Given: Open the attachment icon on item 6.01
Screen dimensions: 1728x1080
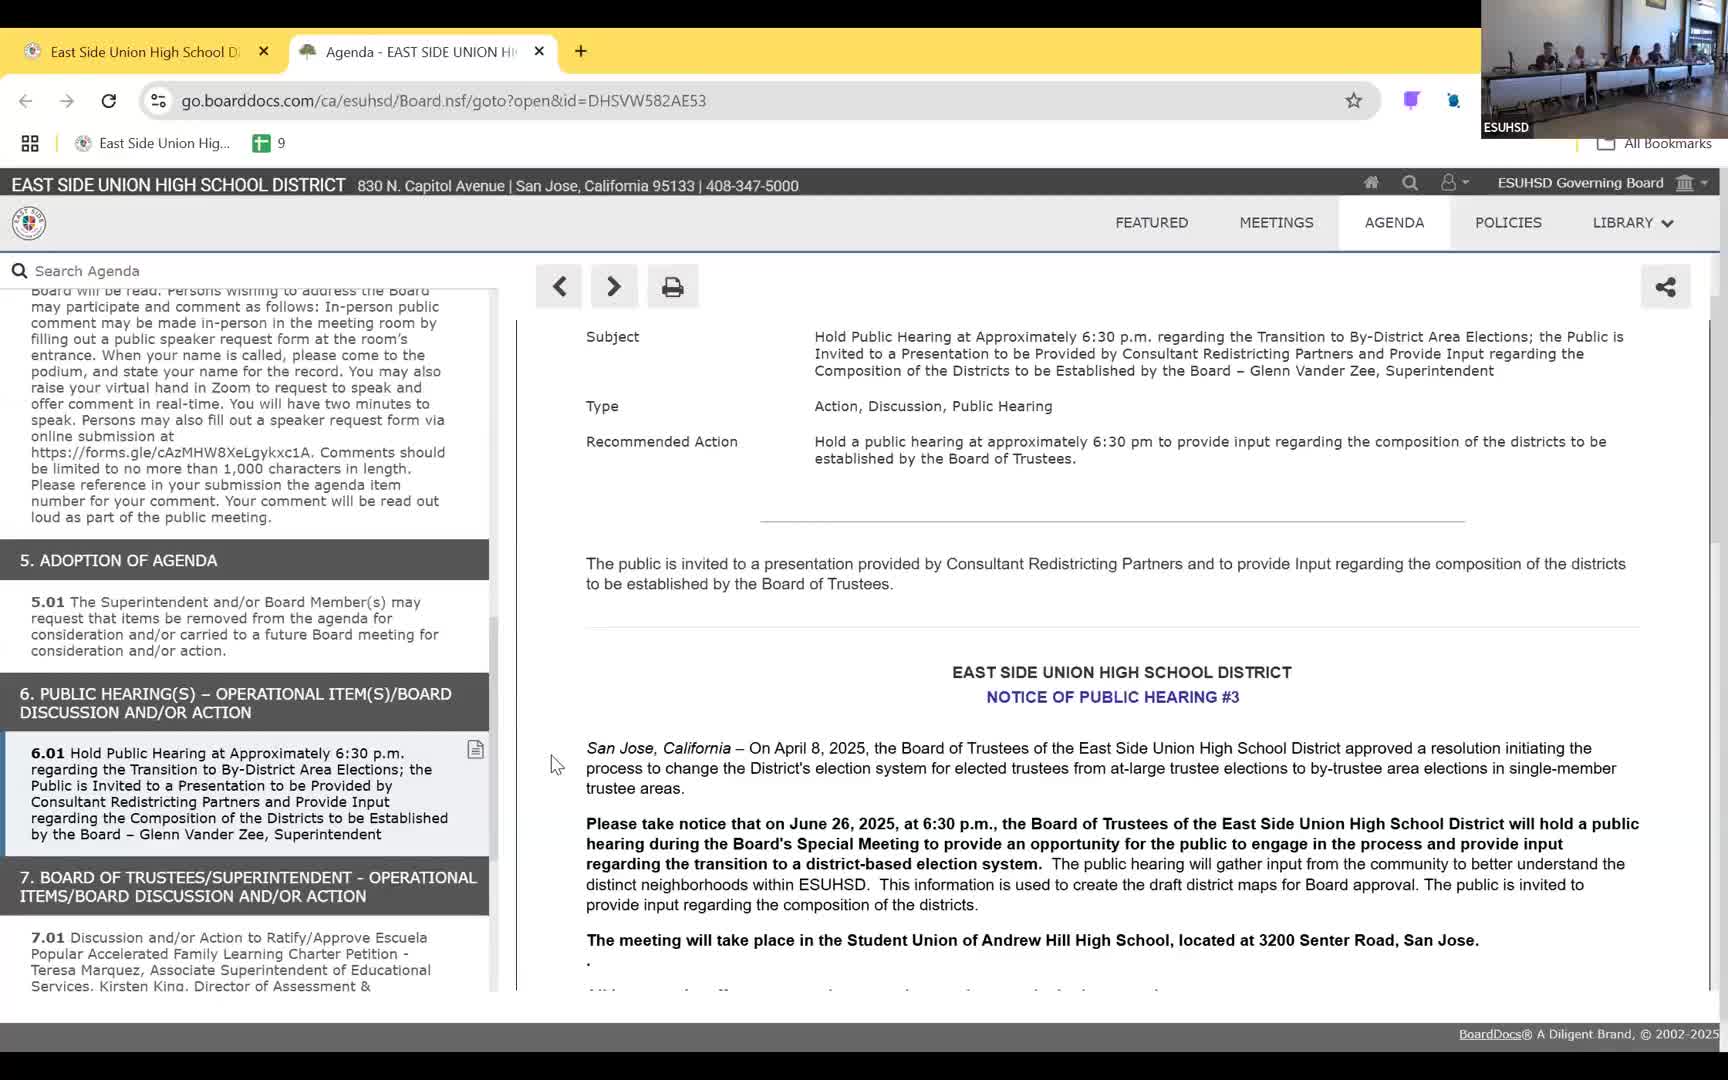Looking at the screenshot, I should tap(476, 750).
